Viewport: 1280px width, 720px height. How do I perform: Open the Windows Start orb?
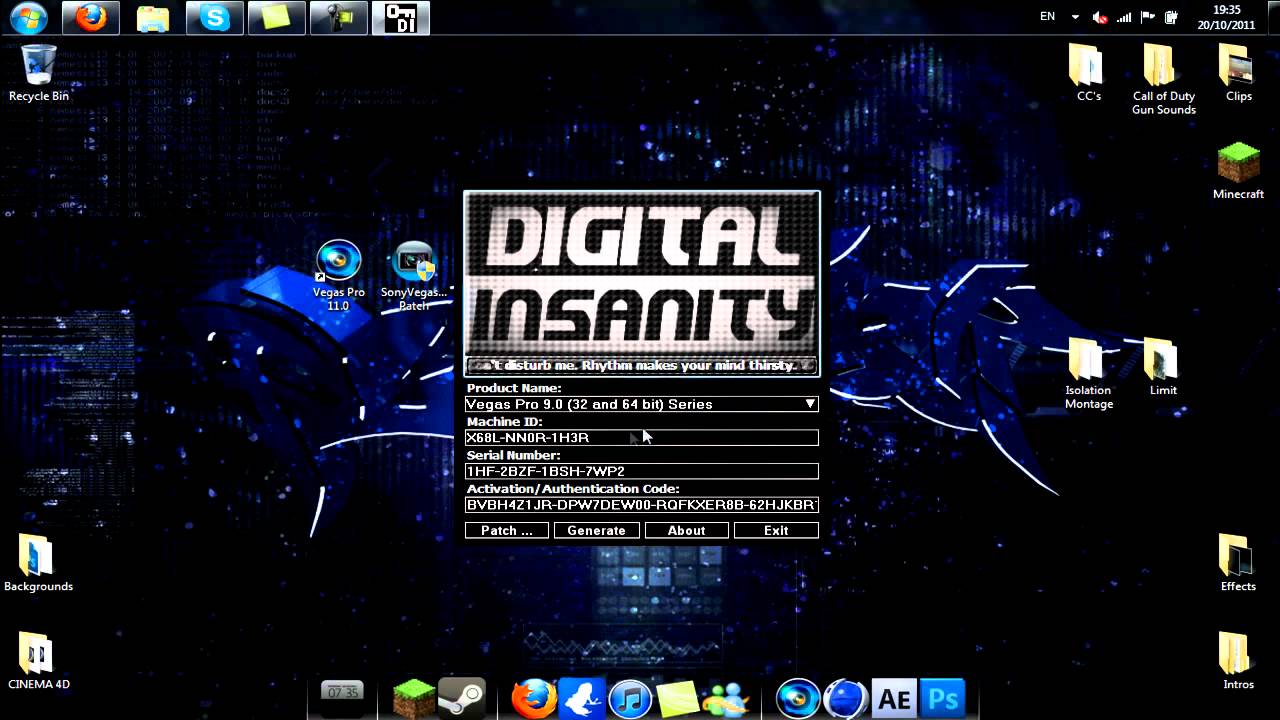pos(28,17)
